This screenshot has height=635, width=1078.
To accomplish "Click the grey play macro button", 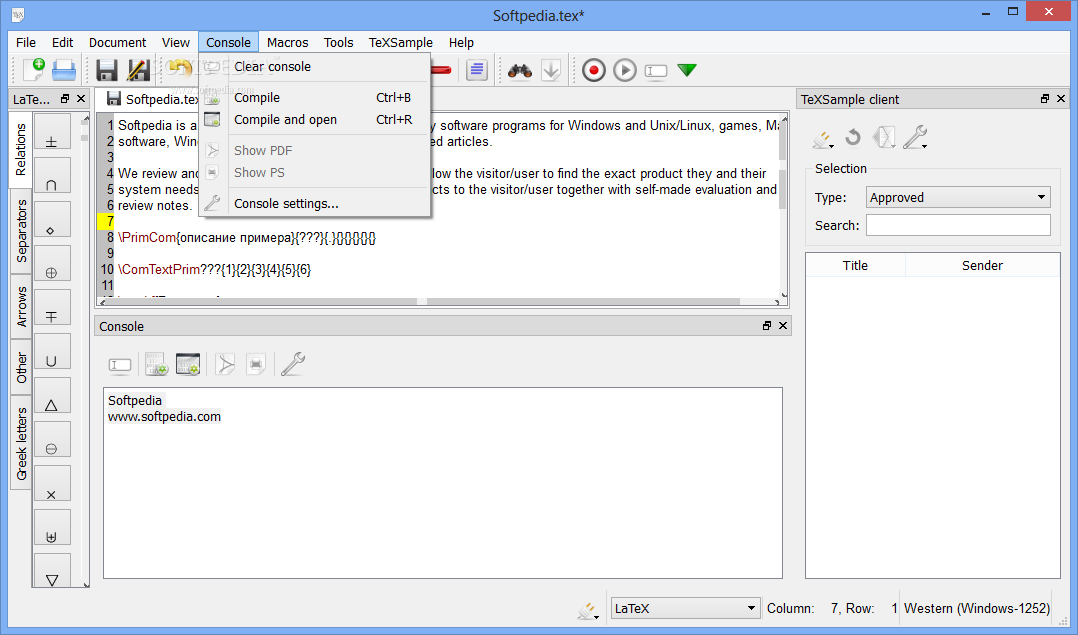I will pyautogui.click(x=625, y=70).
